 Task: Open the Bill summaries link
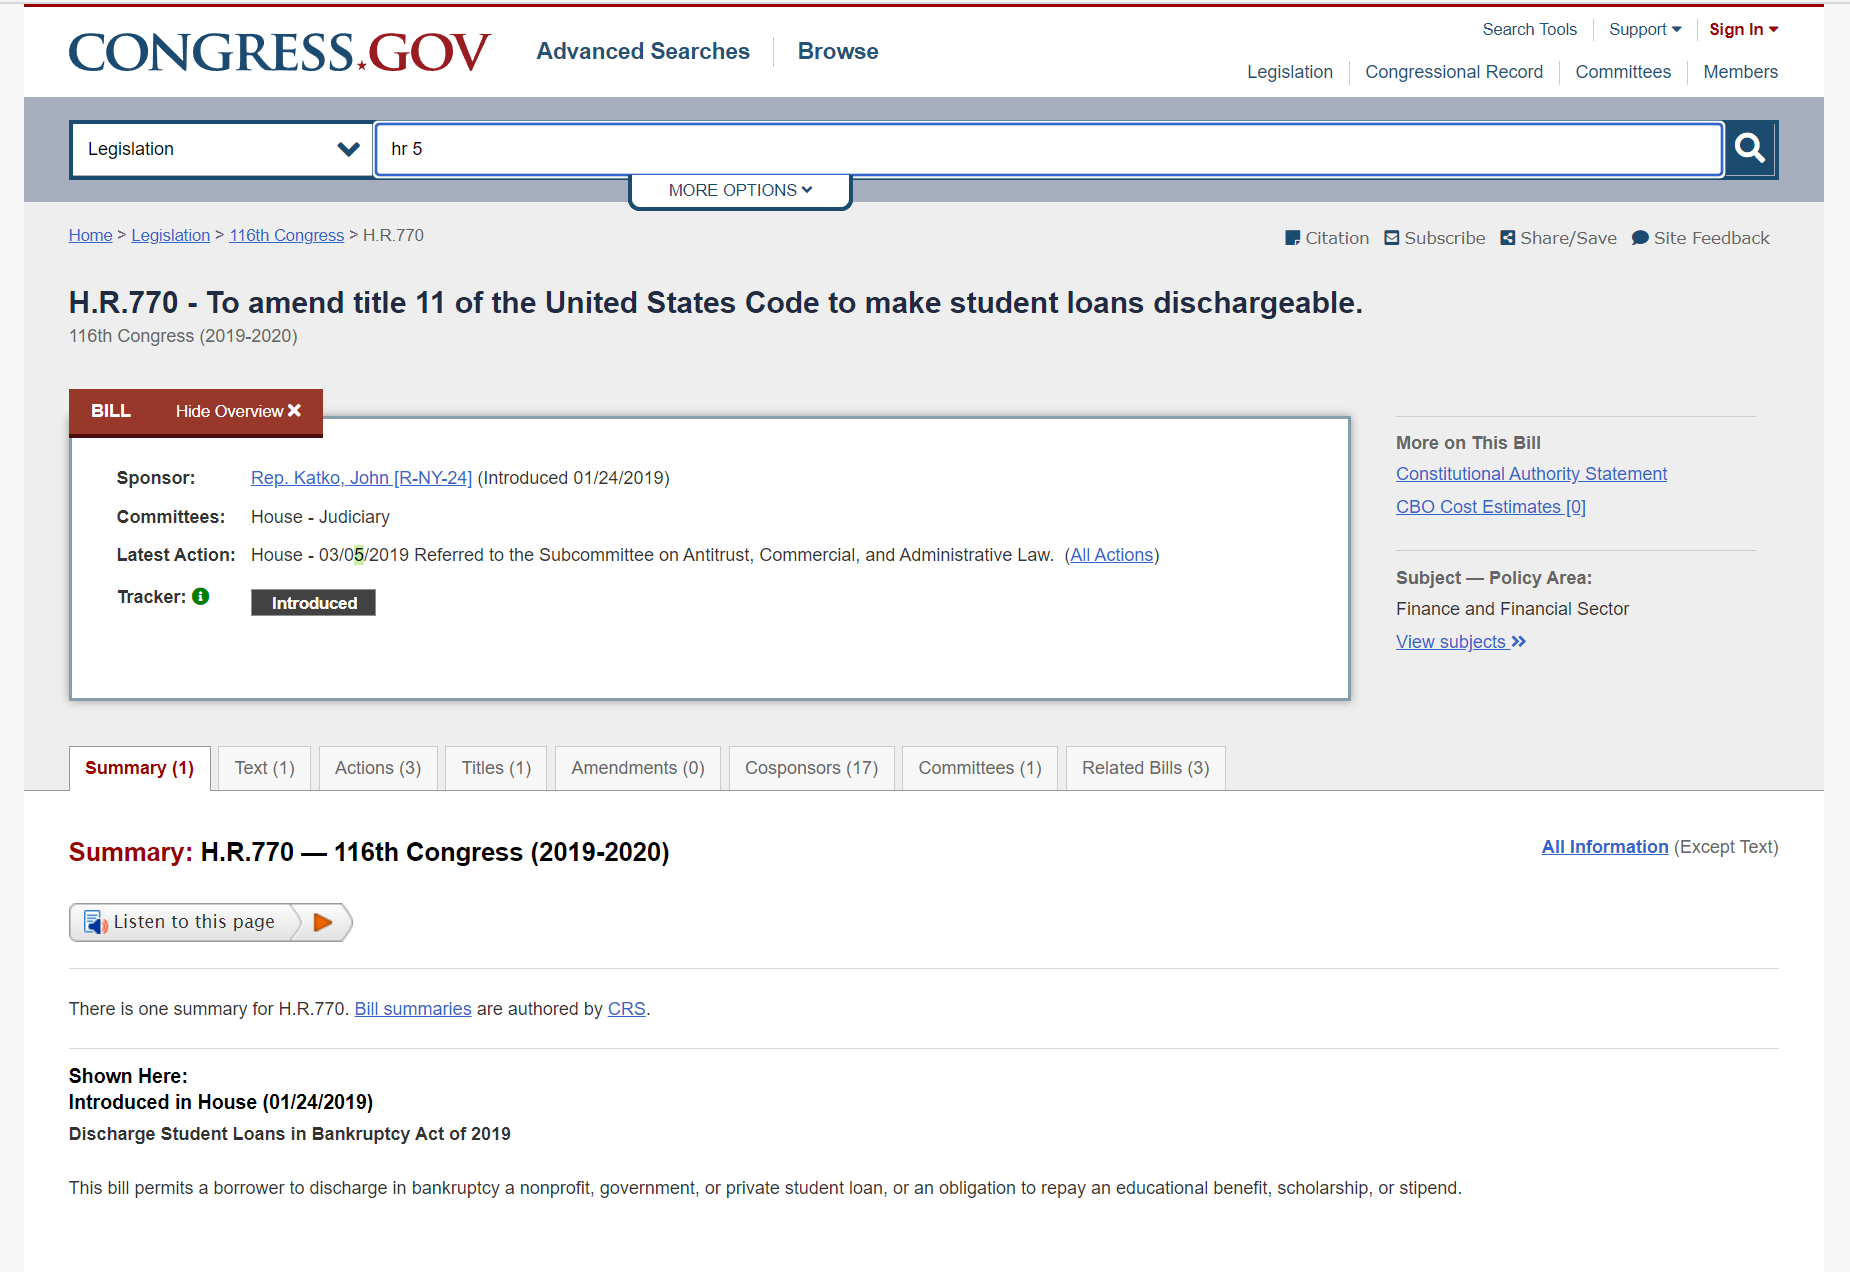tap(413, 1009)
